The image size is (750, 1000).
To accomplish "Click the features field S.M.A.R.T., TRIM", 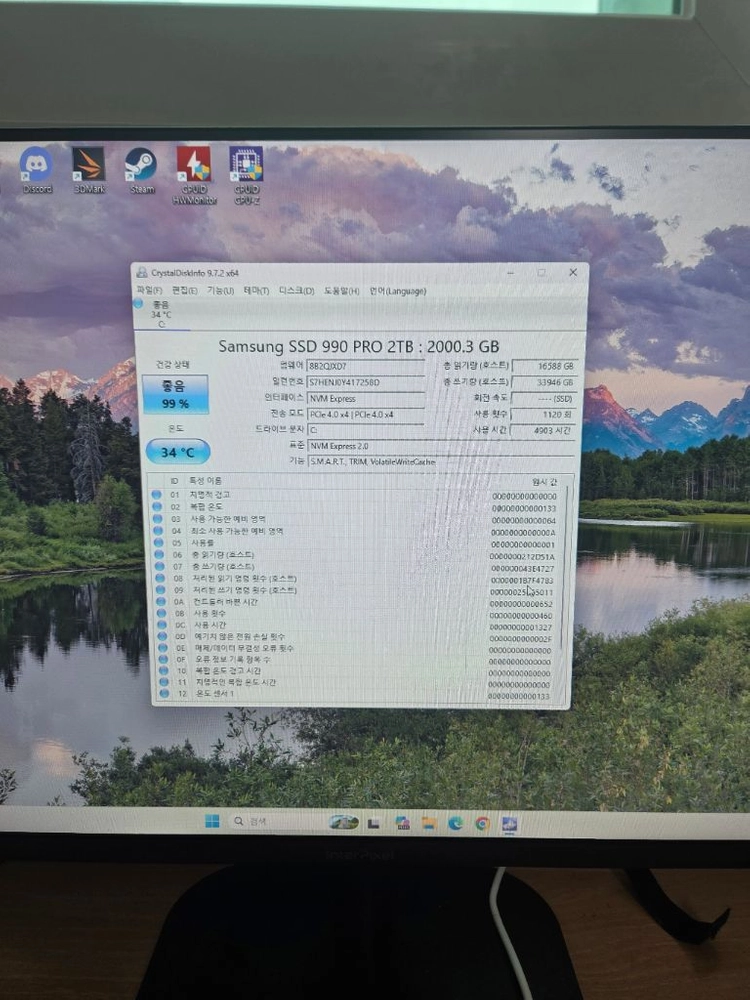I will click(441, 461).
